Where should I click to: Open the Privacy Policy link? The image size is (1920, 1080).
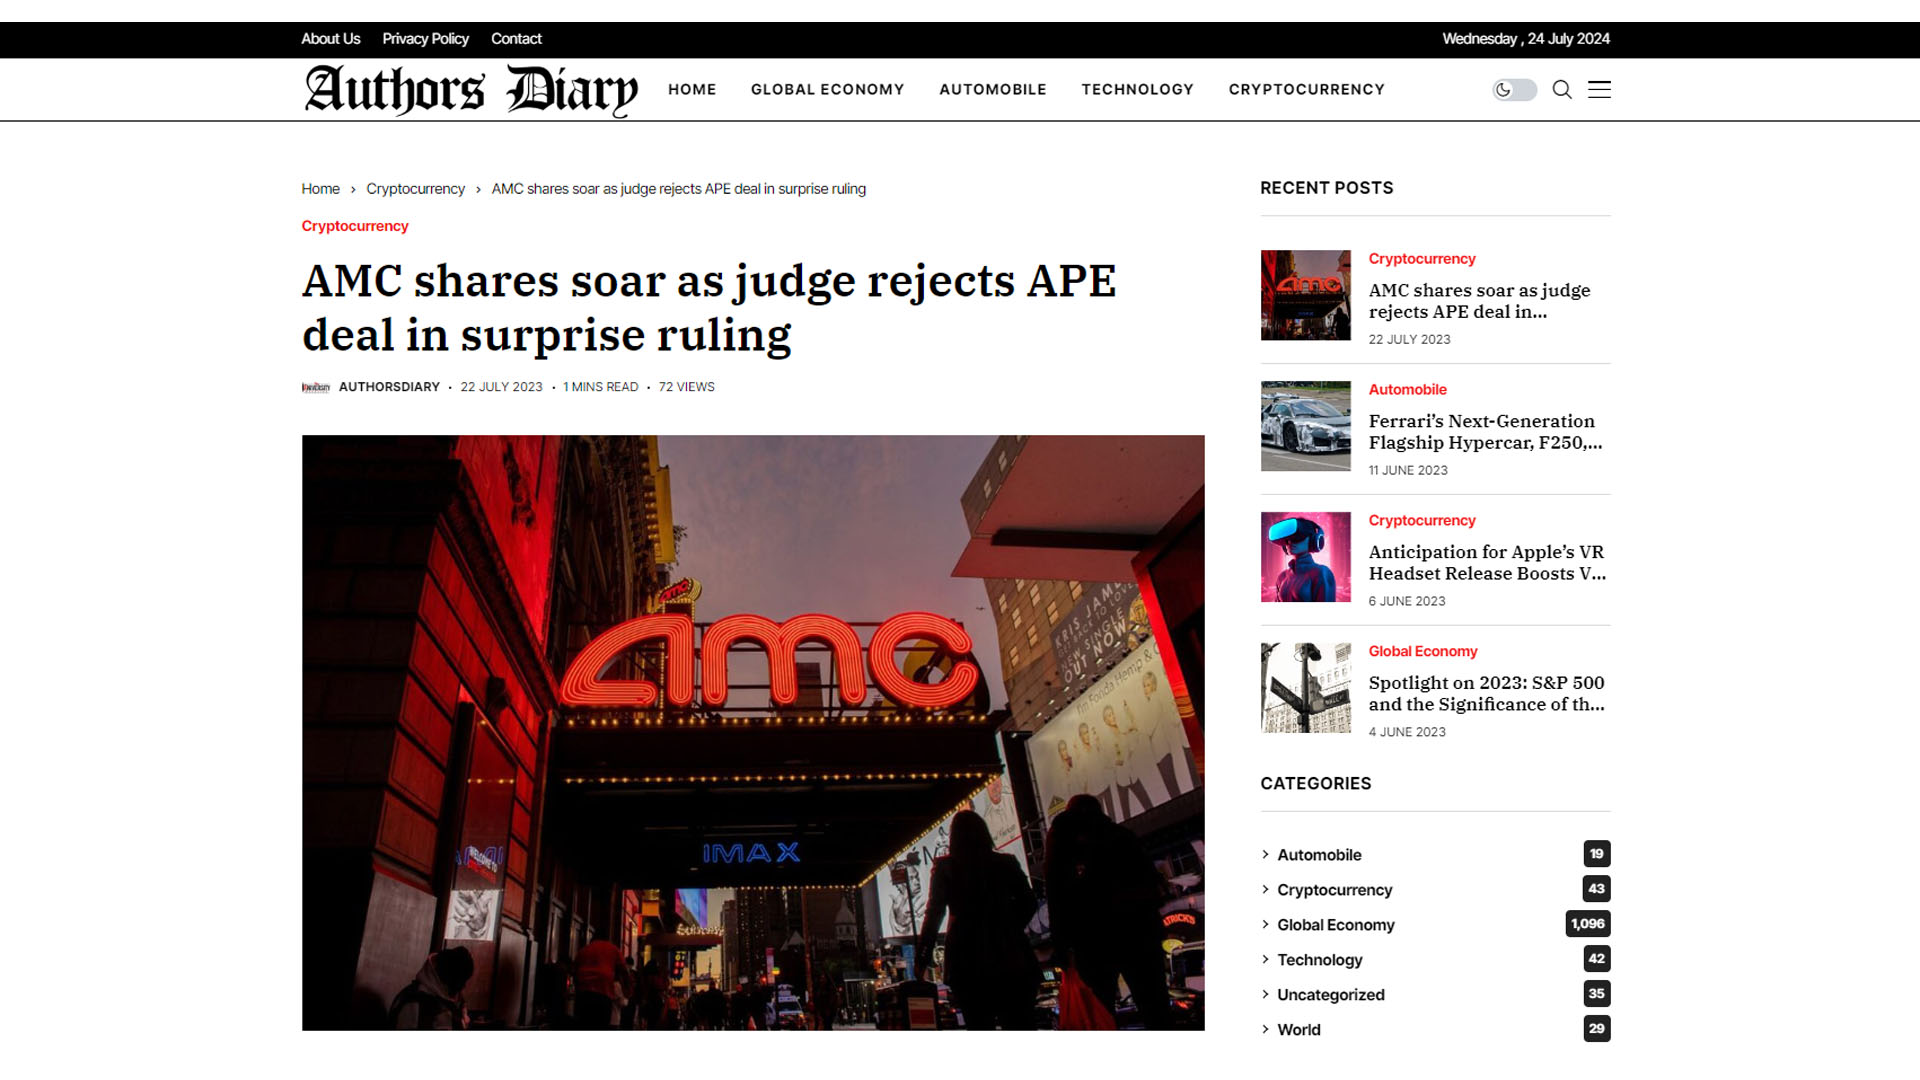click(x=425, y=39)
